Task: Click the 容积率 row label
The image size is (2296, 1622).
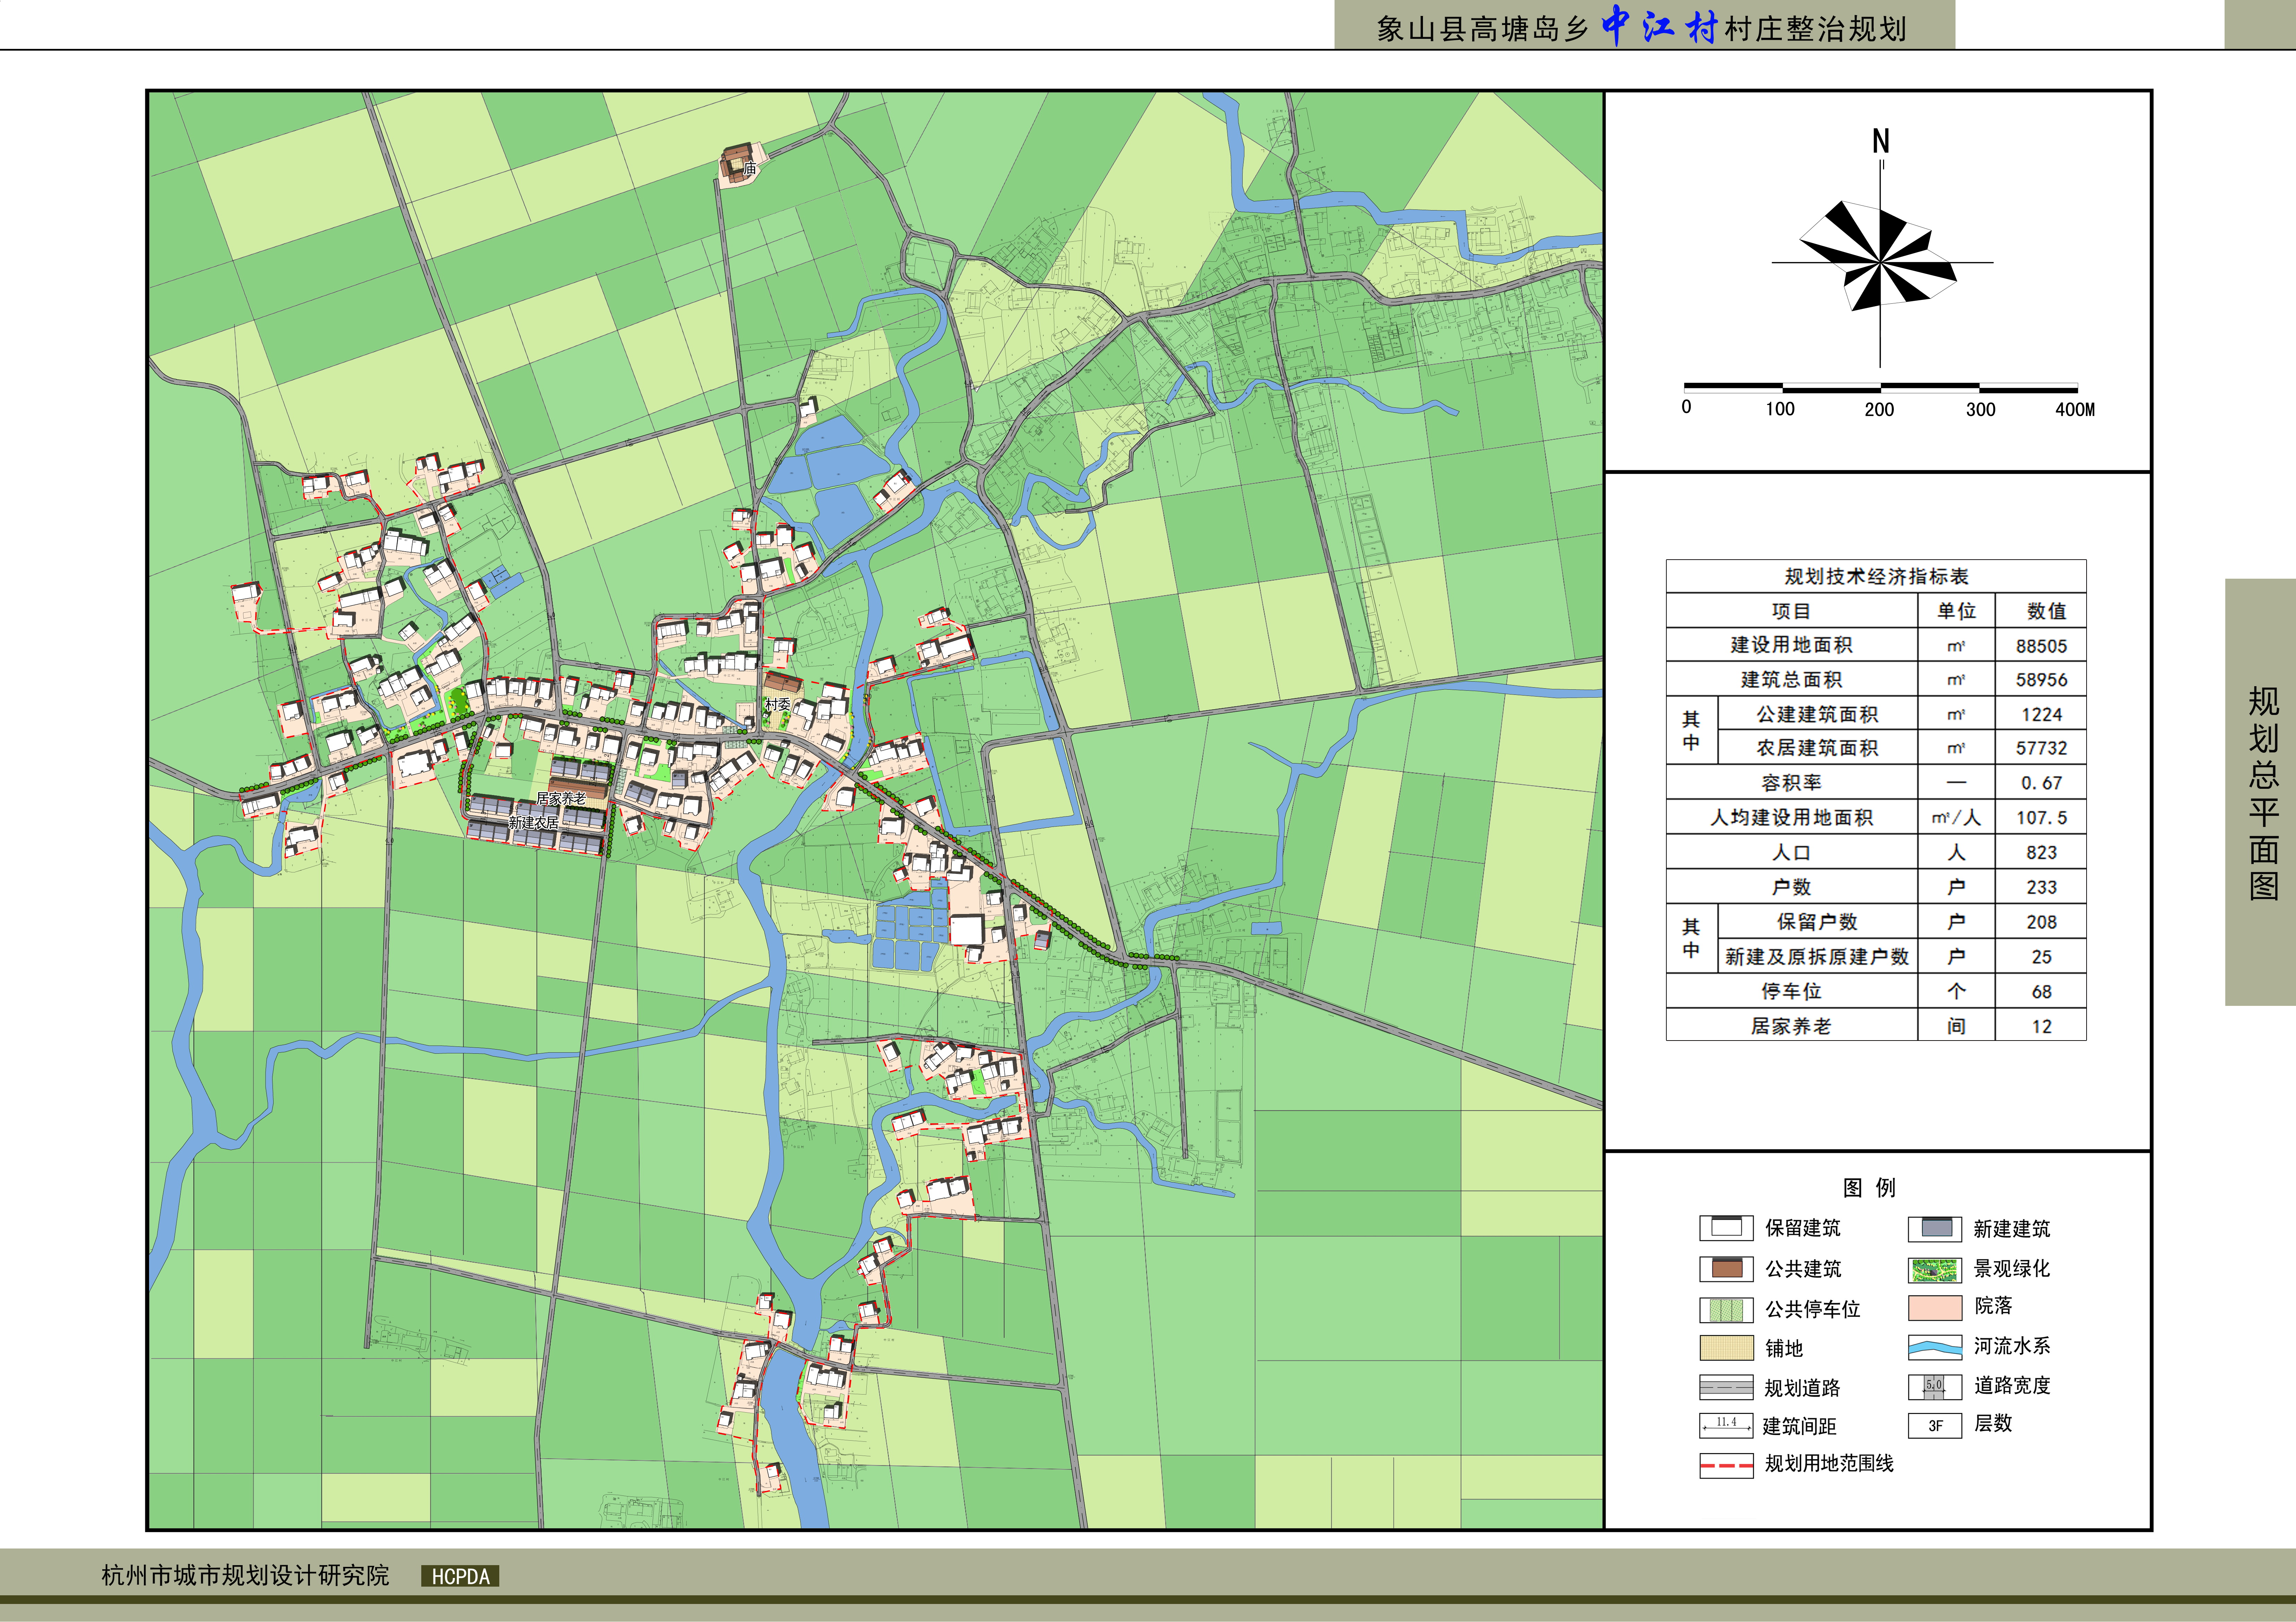Action: tap(1791, 783)
